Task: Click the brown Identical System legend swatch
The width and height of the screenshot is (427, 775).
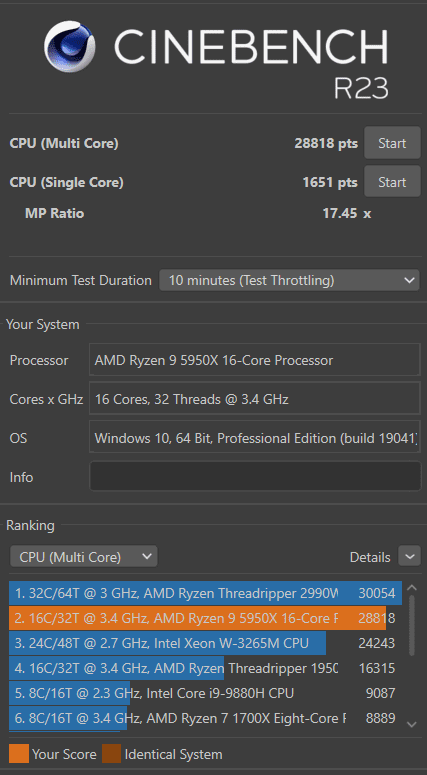Action: pos(111,754)
